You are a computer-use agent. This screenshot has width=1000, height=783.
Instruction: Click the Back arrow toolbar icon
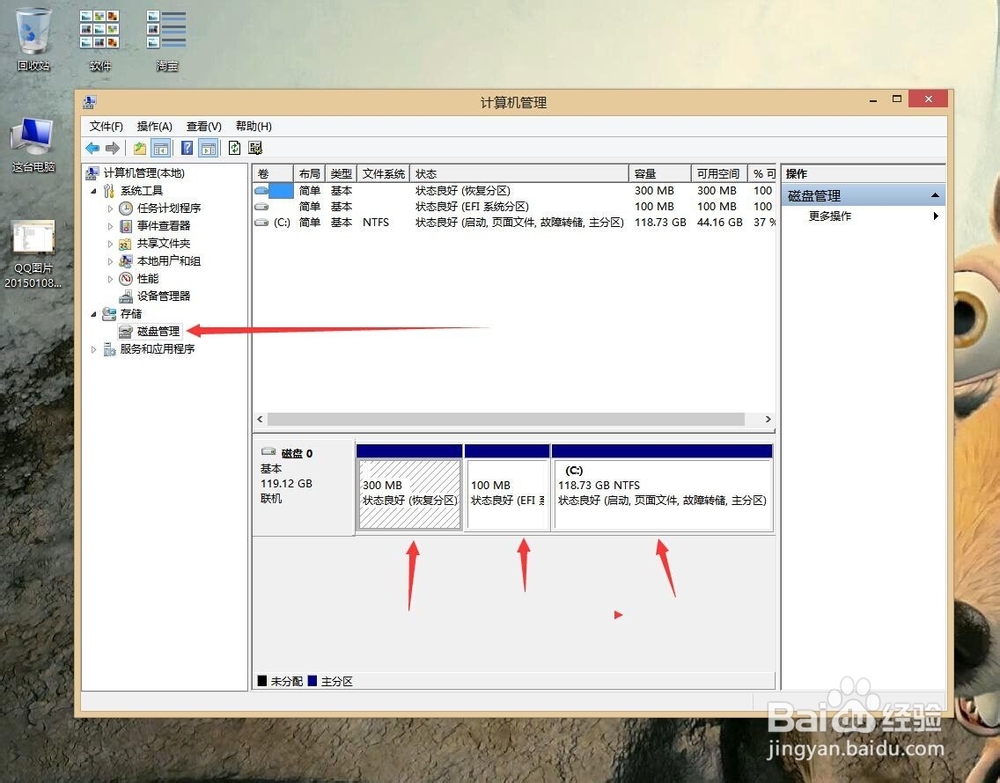point(92,148)
